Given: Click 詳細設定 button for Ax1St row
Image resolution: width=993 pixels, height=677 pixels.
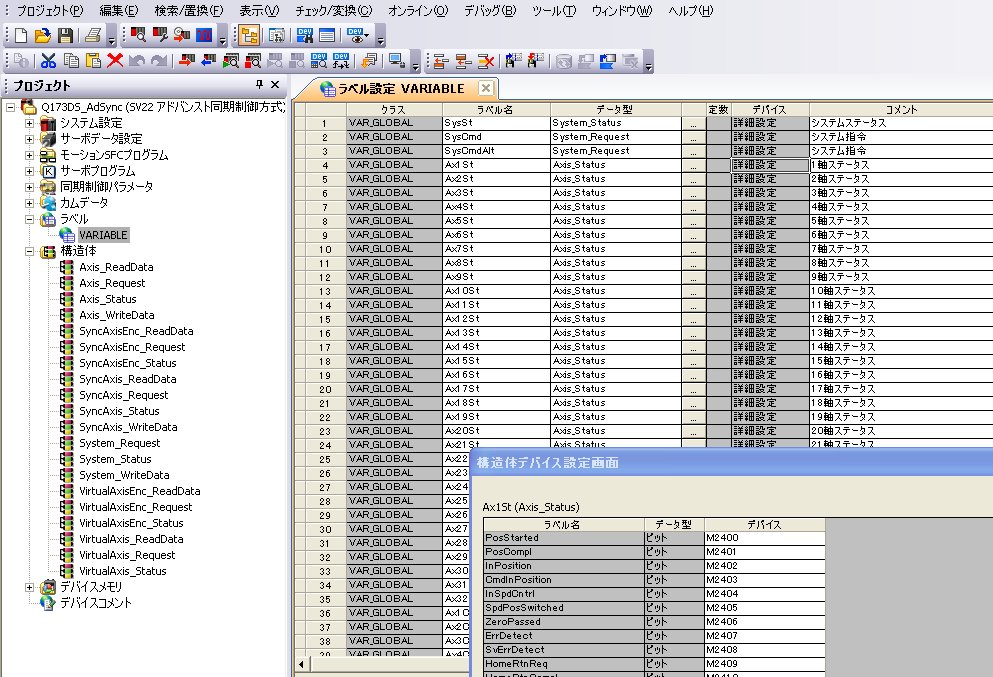Looking at the screenshot, I should [x=769, y=165].
